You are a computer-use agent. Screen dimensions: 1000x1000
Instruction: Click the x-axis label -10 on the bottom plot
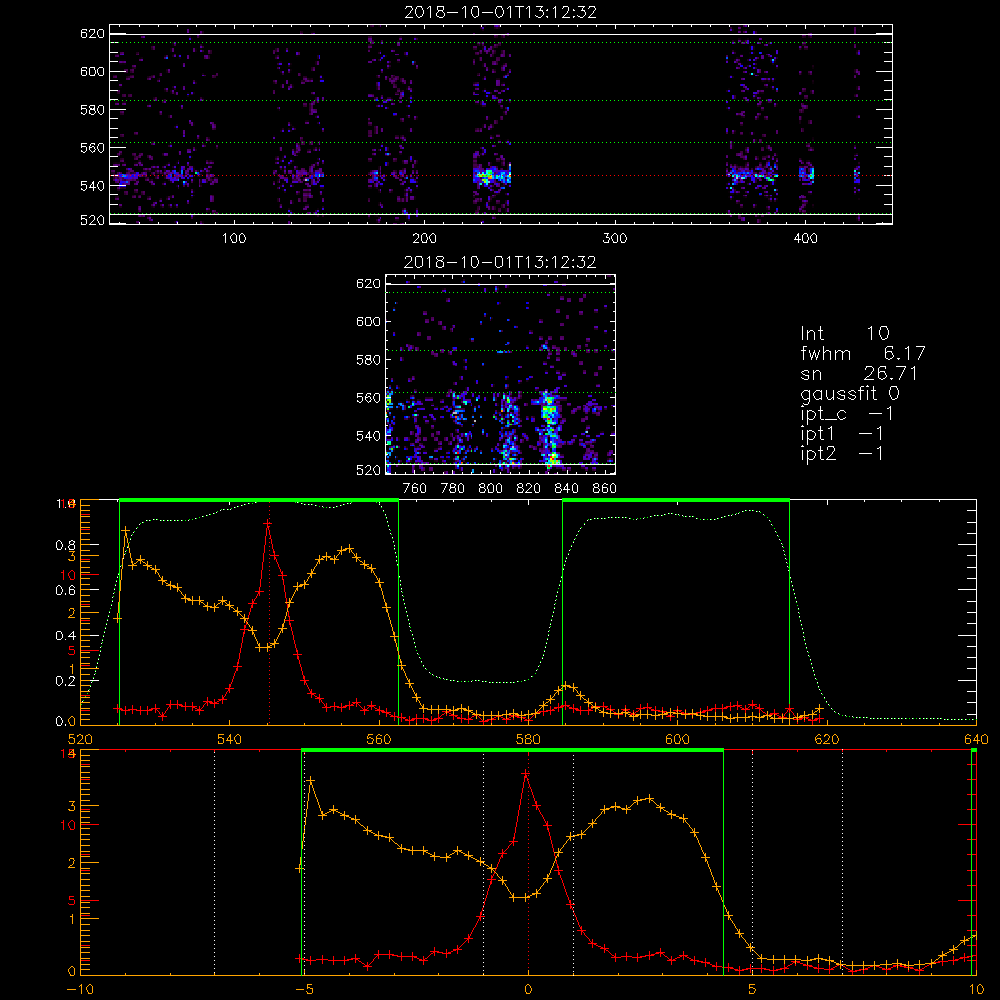[80, 989]
